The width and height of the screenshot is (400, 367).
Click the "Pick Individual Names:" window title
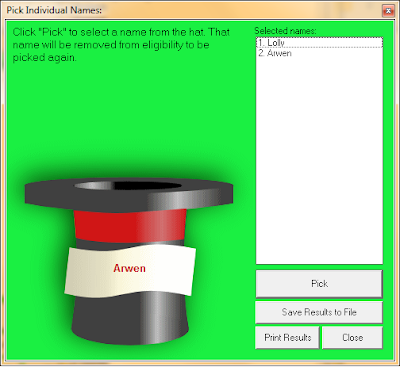pos(54,10)
